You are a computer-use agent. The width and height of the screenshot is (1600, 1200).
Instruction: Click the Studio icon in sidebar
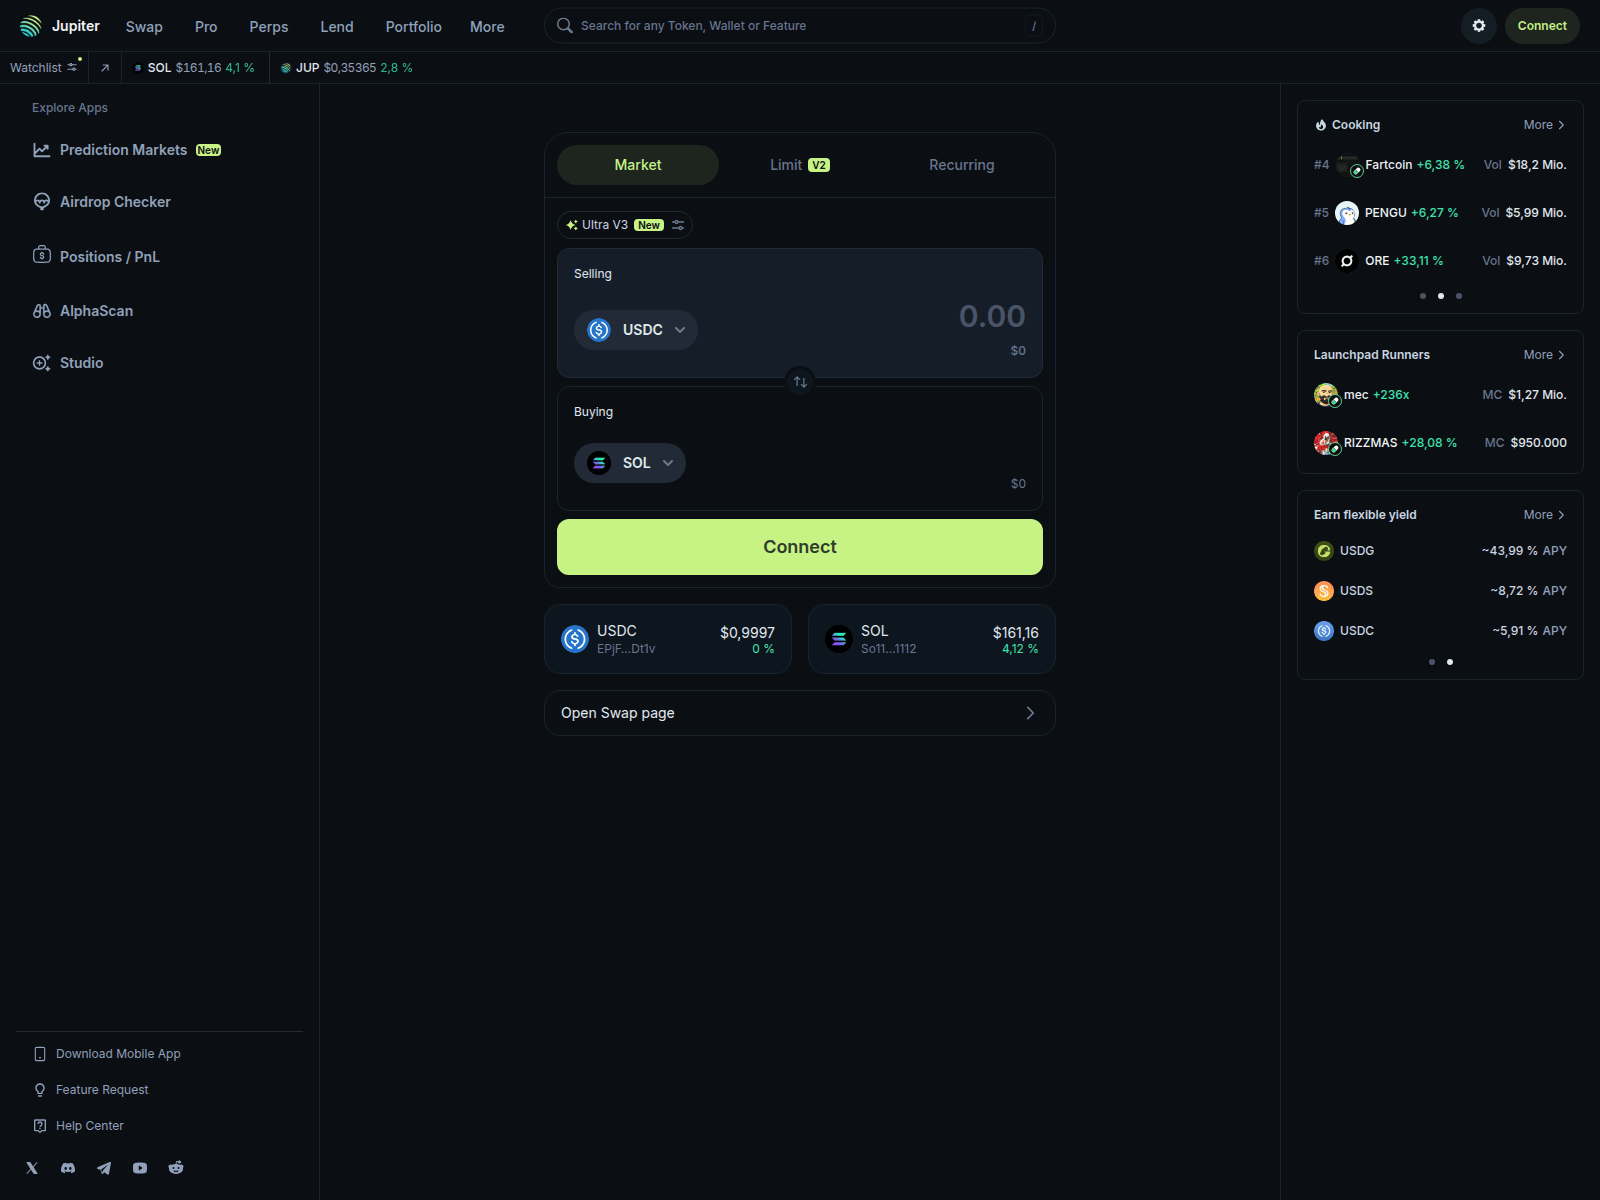coord(42,363)
